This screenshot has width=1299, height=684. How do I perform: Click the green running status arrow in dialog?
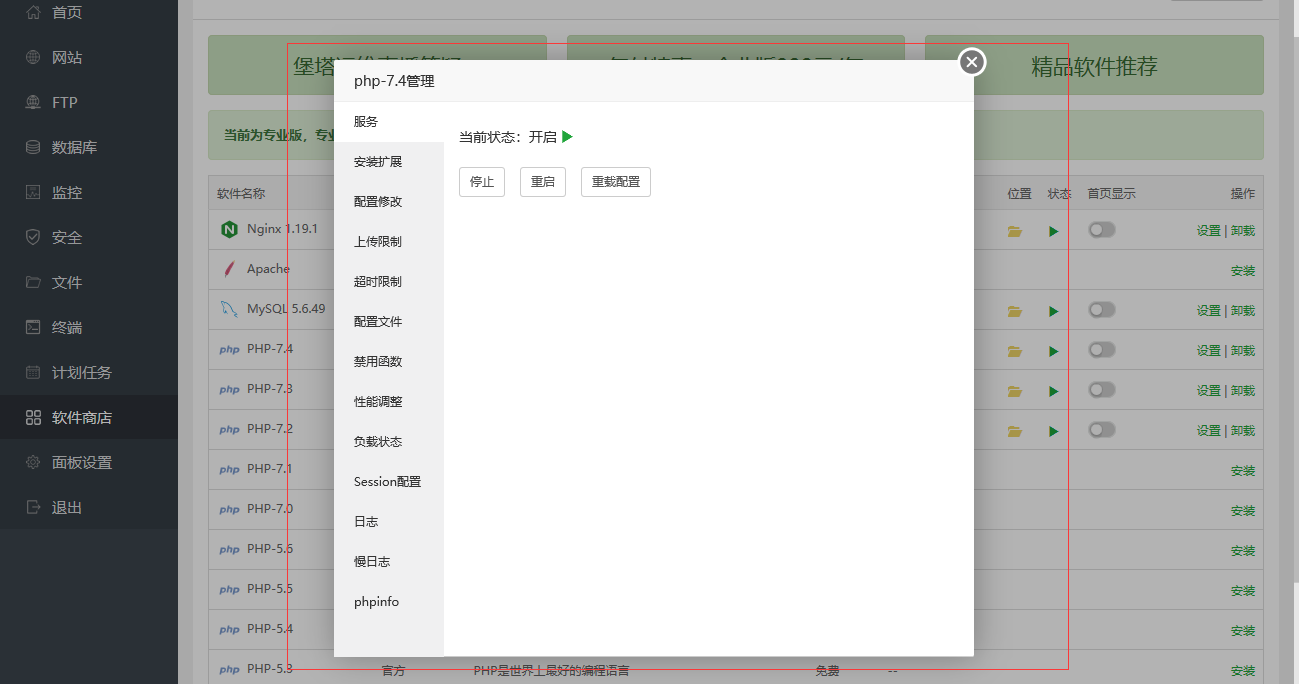(x=567, y=137)
